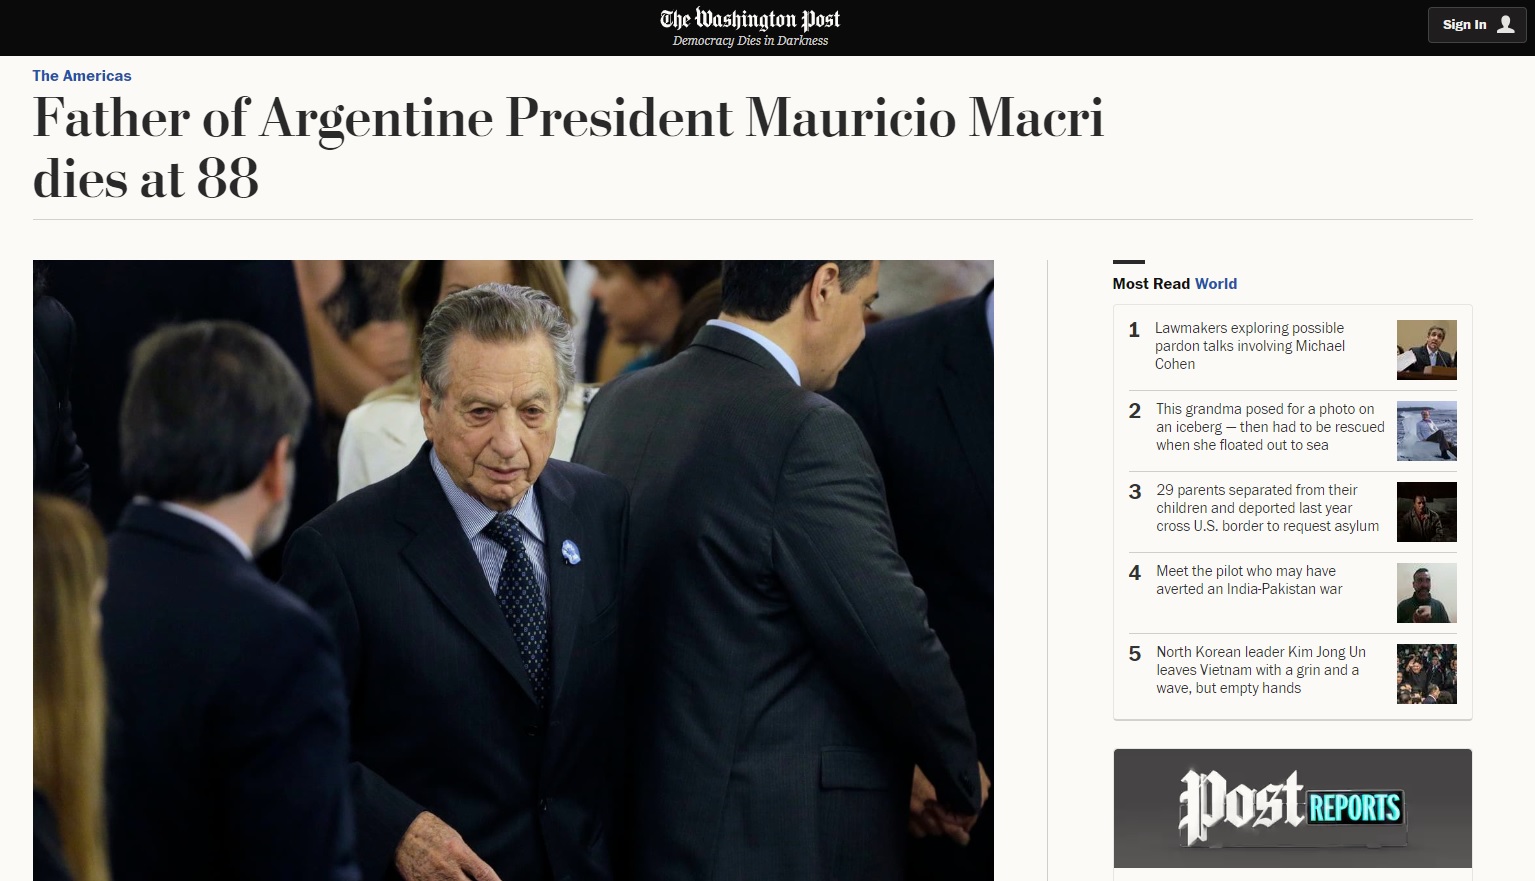Viewport: 1535px width, 881px height.
Task: Click the iceberg story thumbnail
Action: tap(1426, 431)
